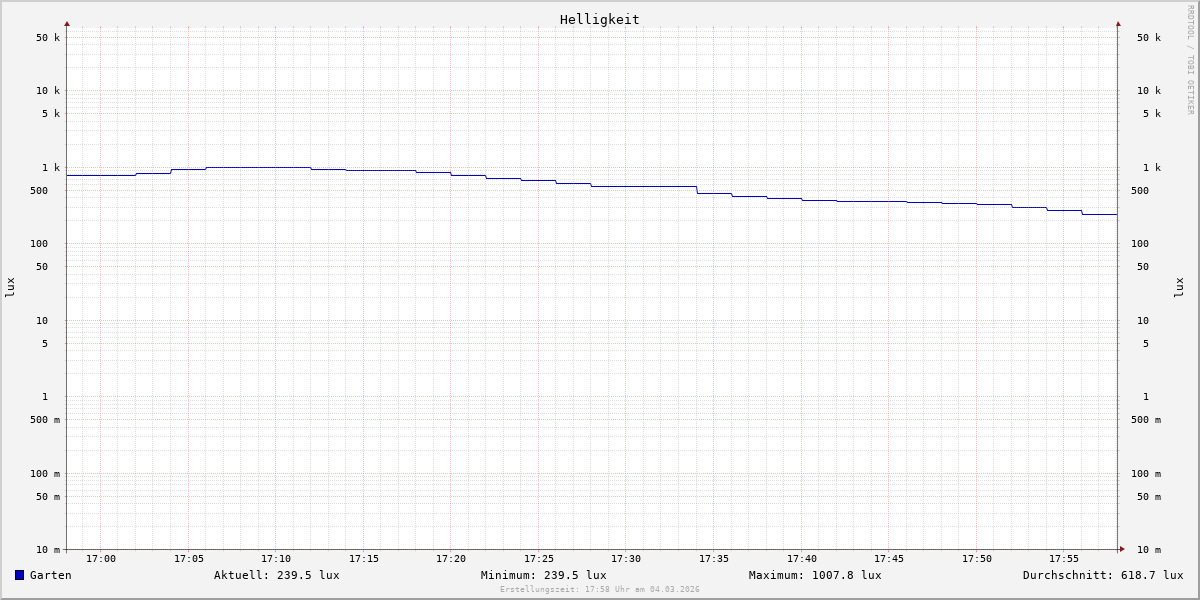The width and height of the screenshot is (1200, 600).
Task: Click the right axis 50 k label
Action: pos(1149,38)
